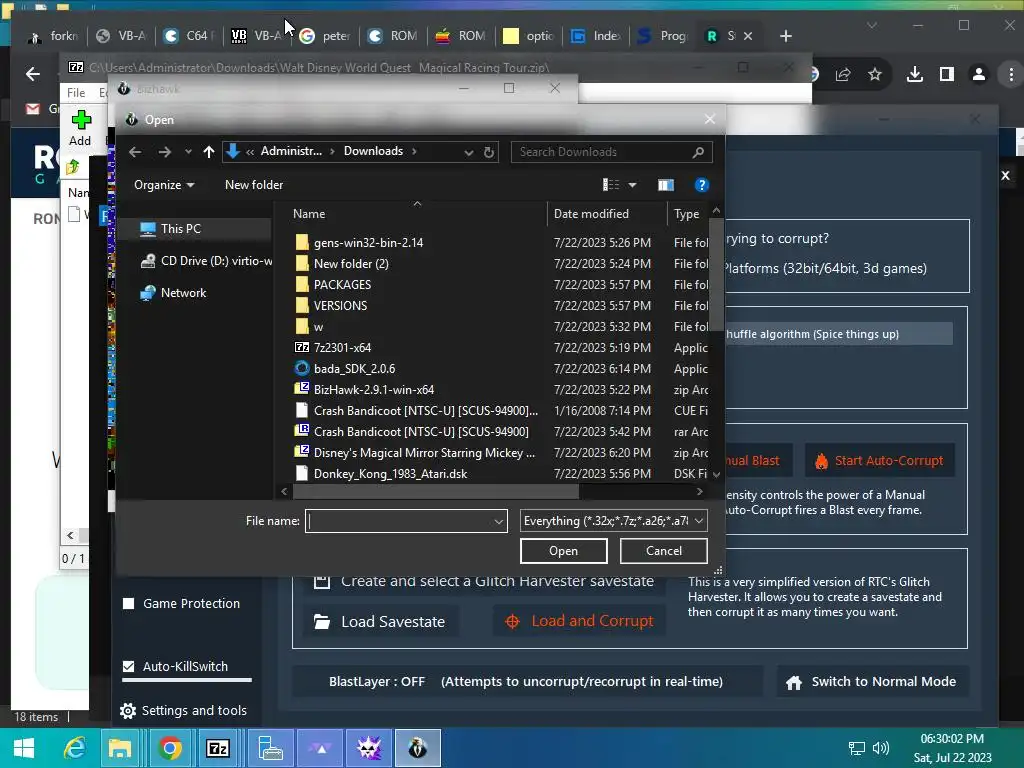Click the horizontal file list scrollbar
The height and width of the screenshot is (768, 1024).
(x=436, y=491)
